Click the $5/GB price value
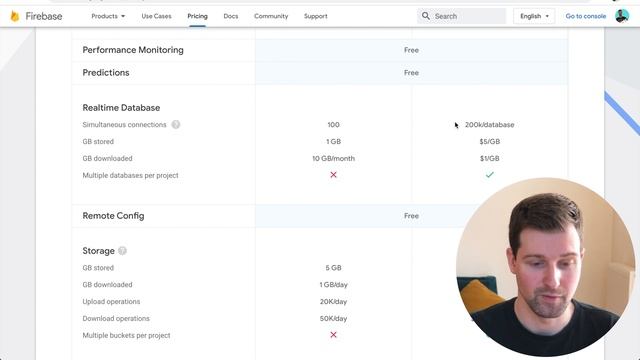Screen dimensions: 640x360 point(489,141)
